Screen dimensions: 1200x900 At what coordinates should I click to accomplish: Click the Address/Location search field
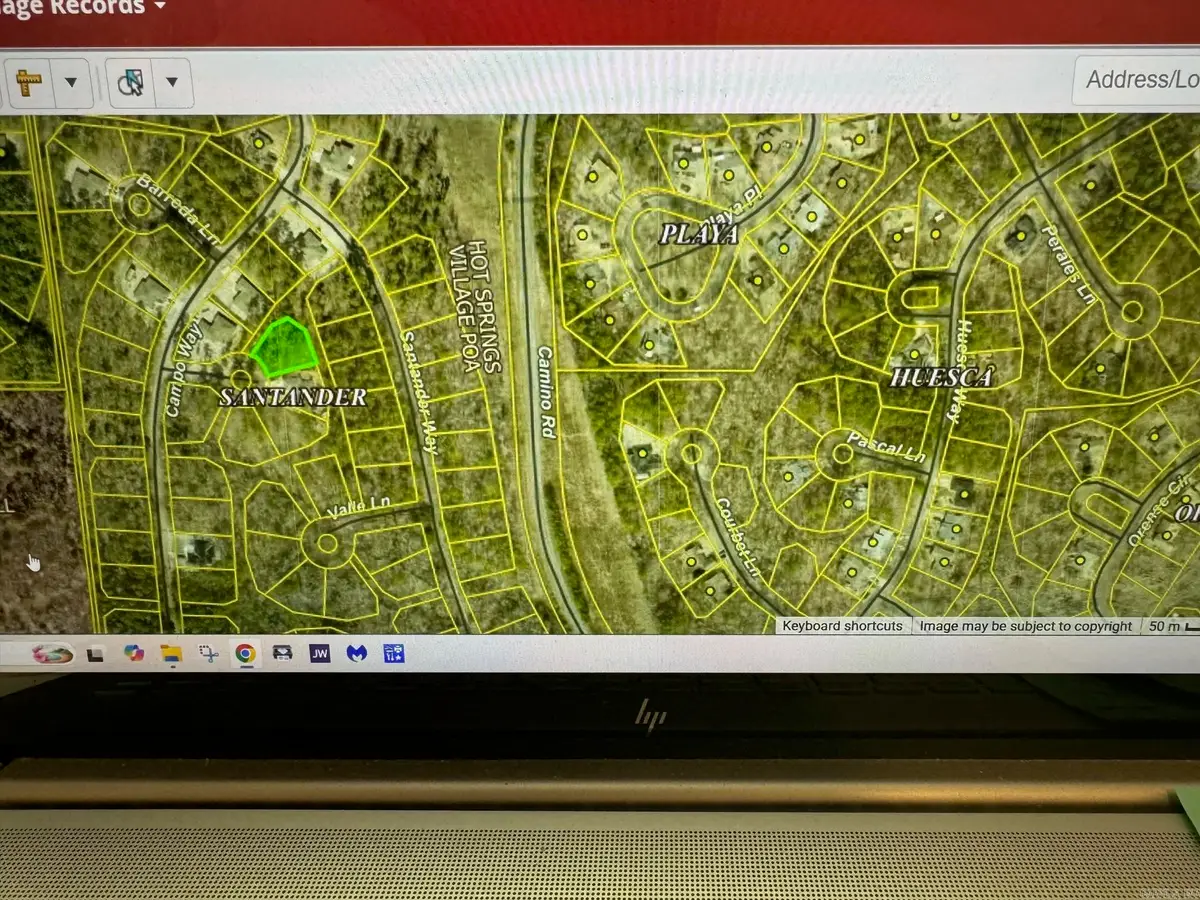click(x=1140, y=80)
